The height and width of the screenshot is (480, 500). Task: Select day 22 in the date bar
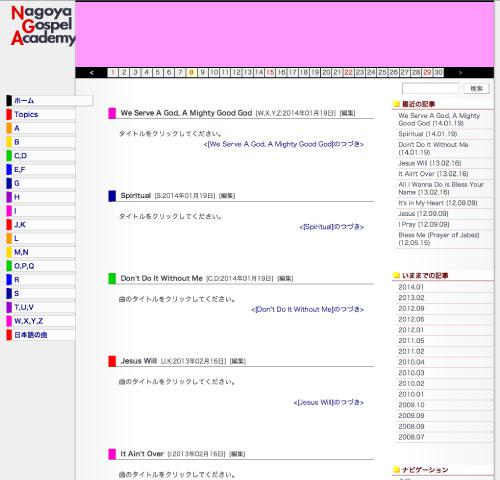[x=348, y=73]
